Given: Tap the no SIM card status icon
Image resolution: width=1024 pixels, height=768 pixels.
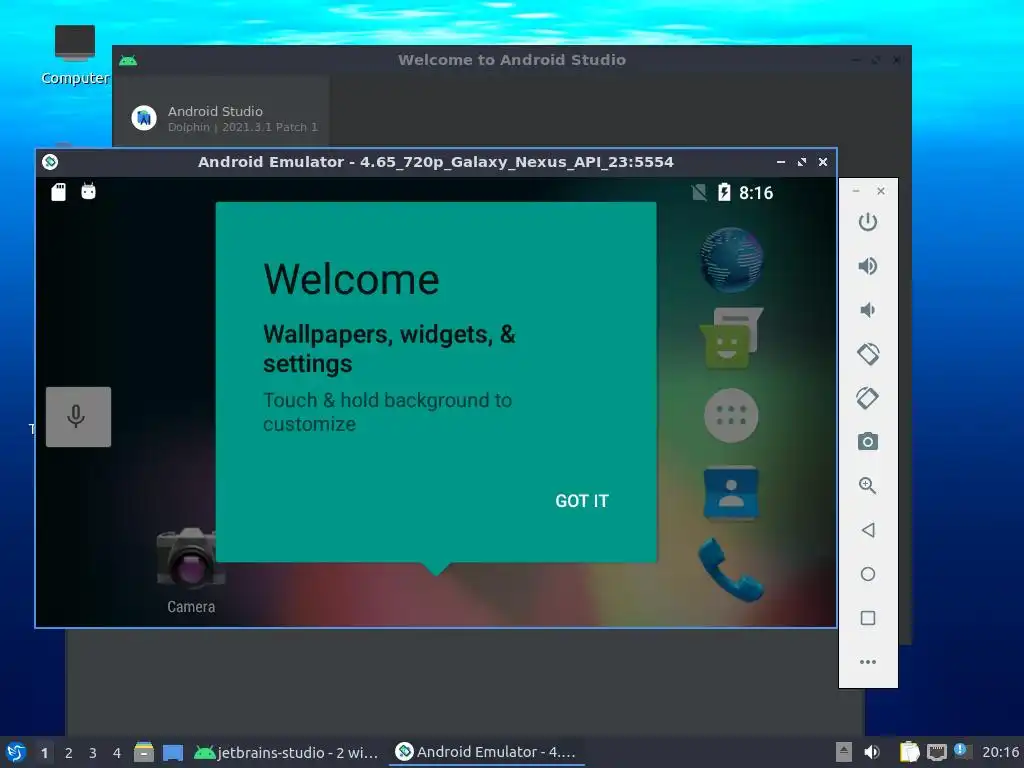Looking at the screenshot, I should point(699,192).
